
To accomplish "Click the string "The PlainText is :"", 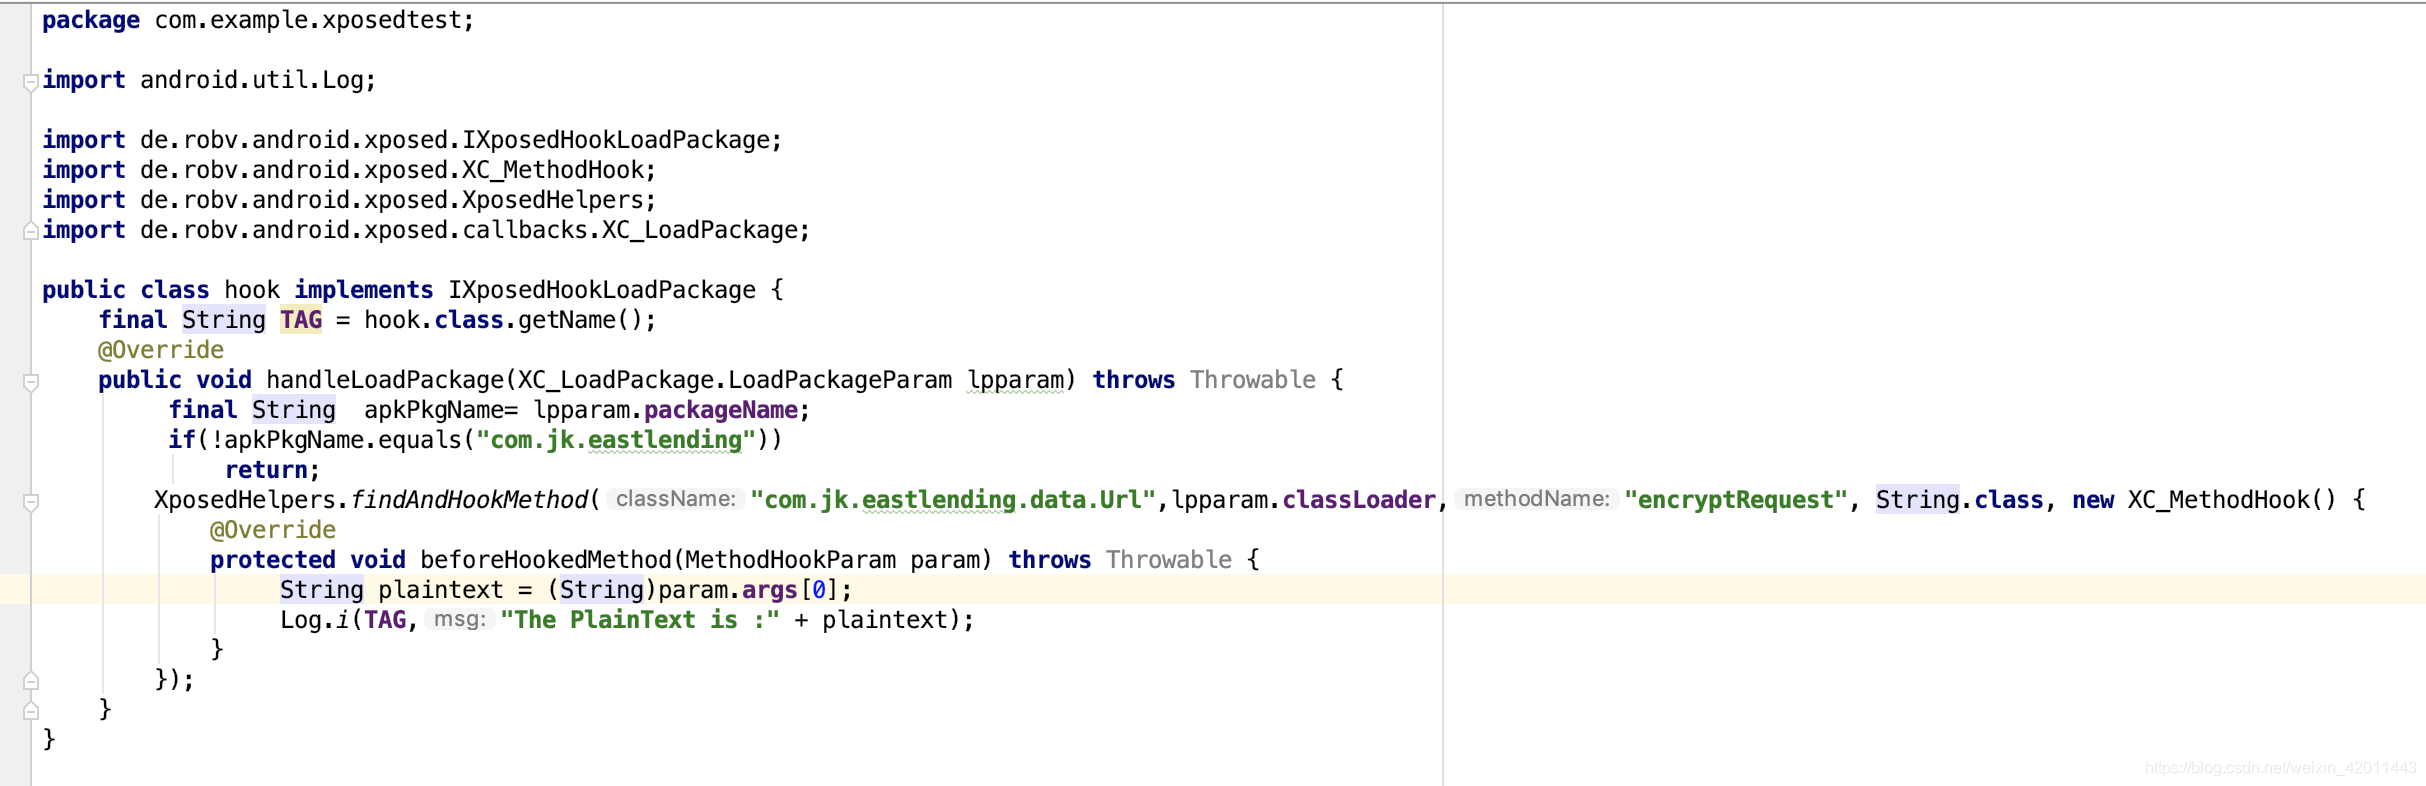I will 640,620.
